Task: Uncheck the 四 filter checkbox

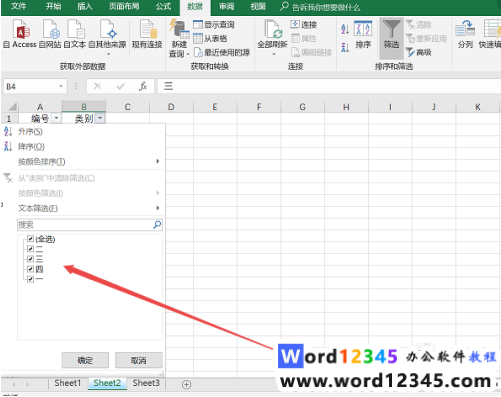Action: point(30,269)
